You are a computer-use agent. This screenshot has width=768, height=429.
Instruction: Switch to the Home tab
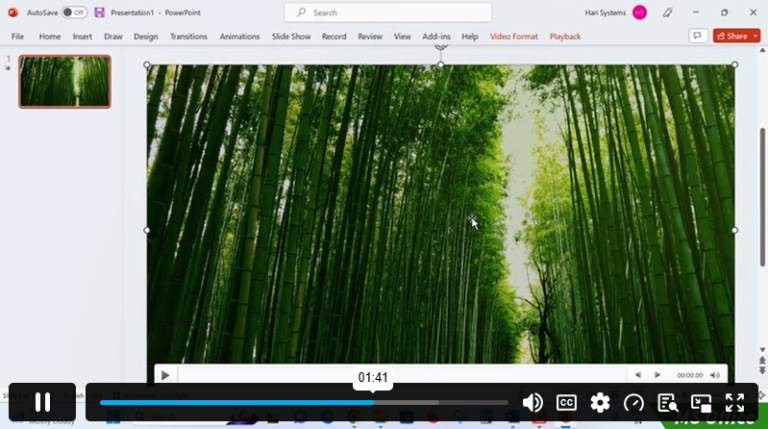point(49,36)
